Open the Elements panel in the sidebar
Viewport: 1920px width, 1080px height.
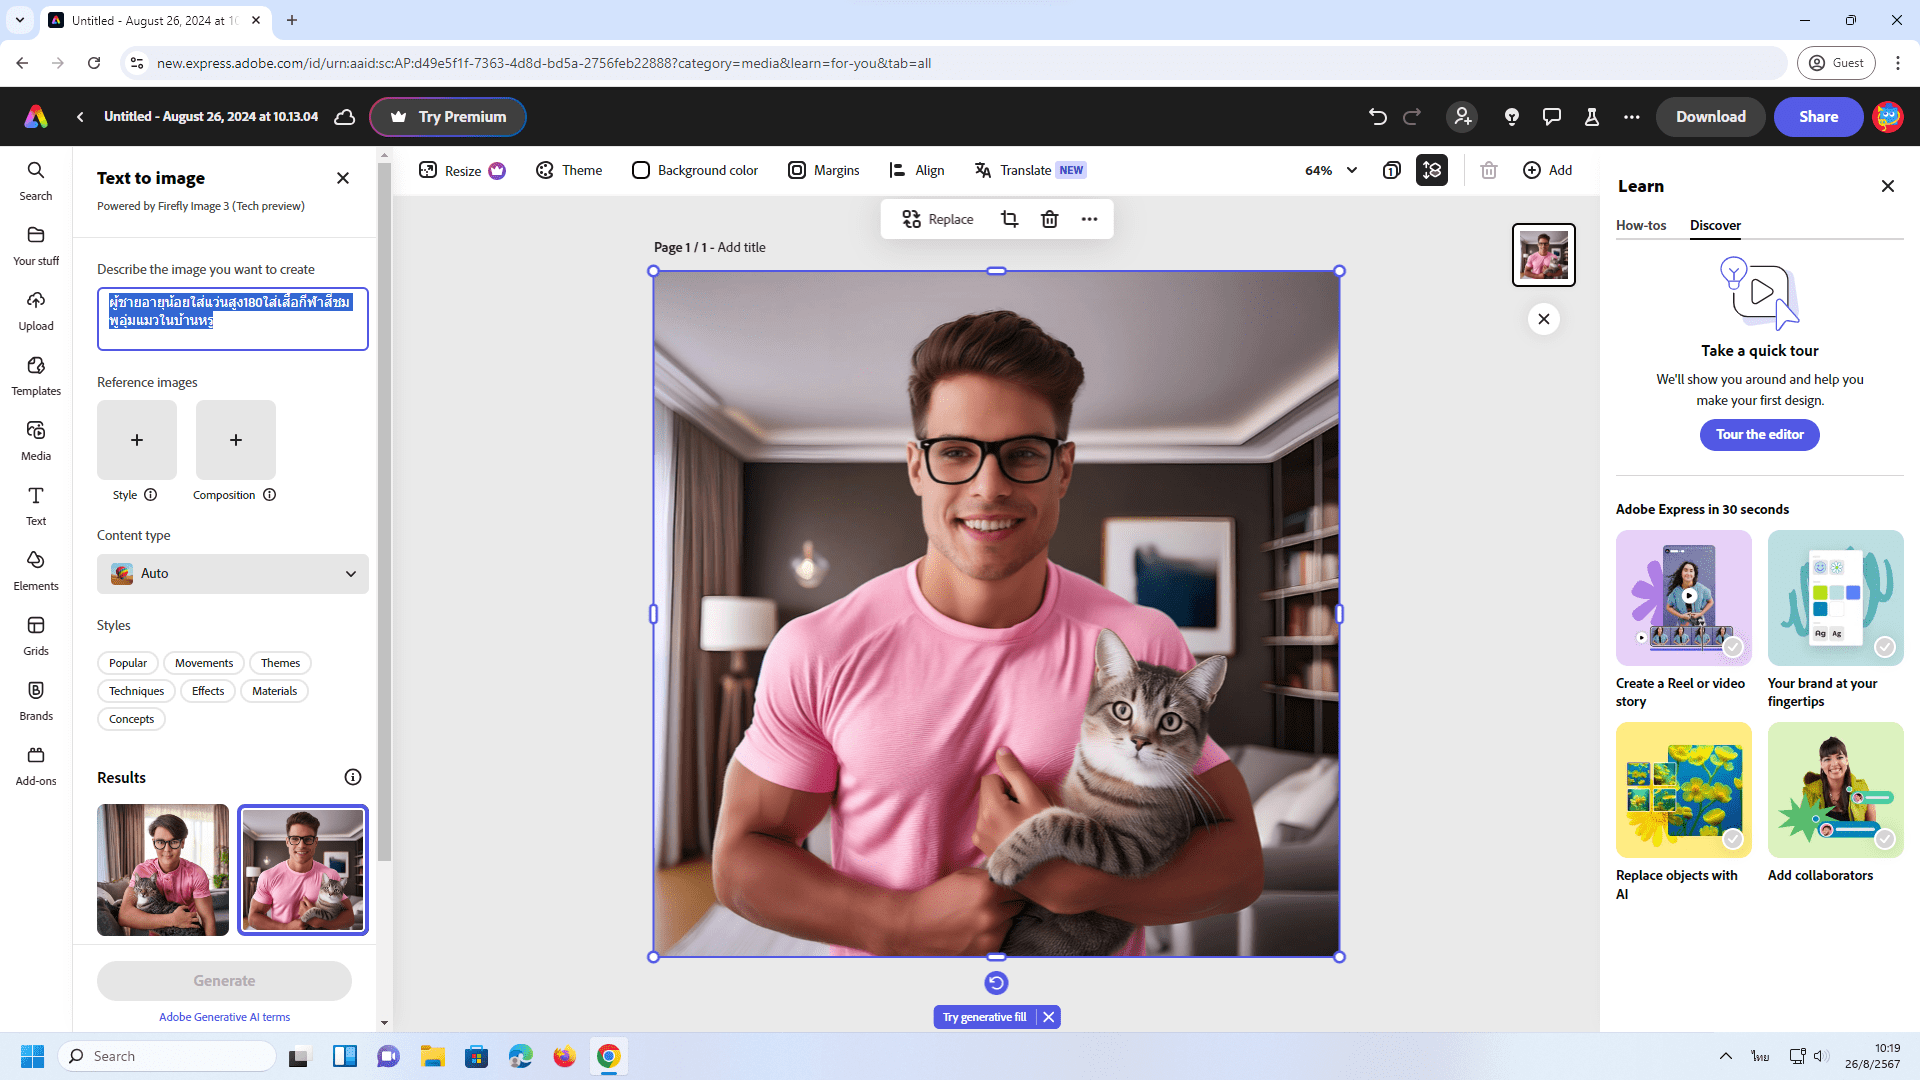[36, 570]
